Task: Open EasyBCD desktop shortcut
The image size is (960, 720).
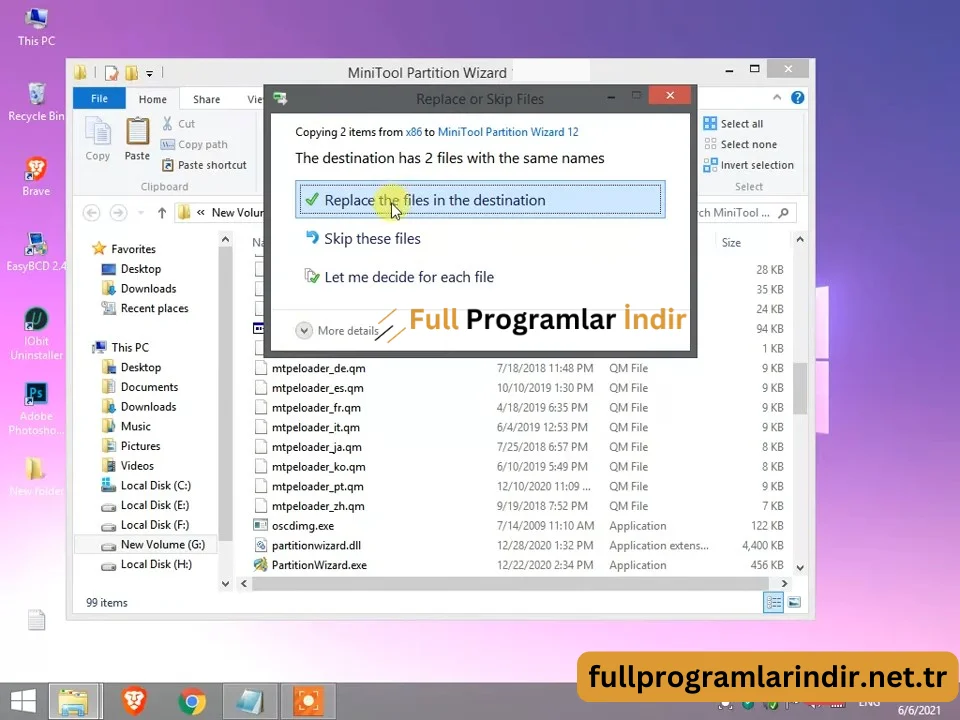Action: 36,252
